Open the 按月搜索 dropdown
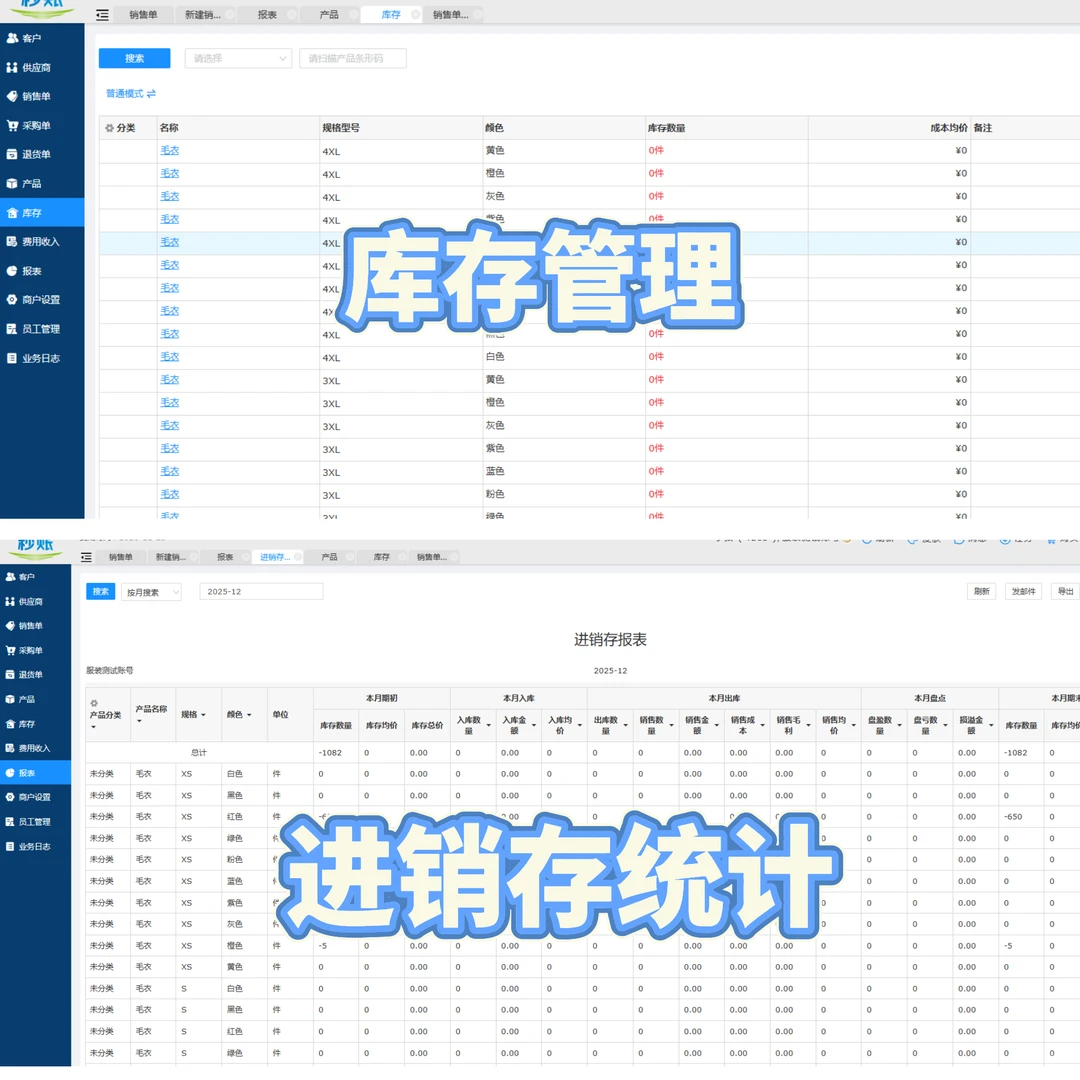Screen dimensions: 1080x1080 [x=152, y=592]
